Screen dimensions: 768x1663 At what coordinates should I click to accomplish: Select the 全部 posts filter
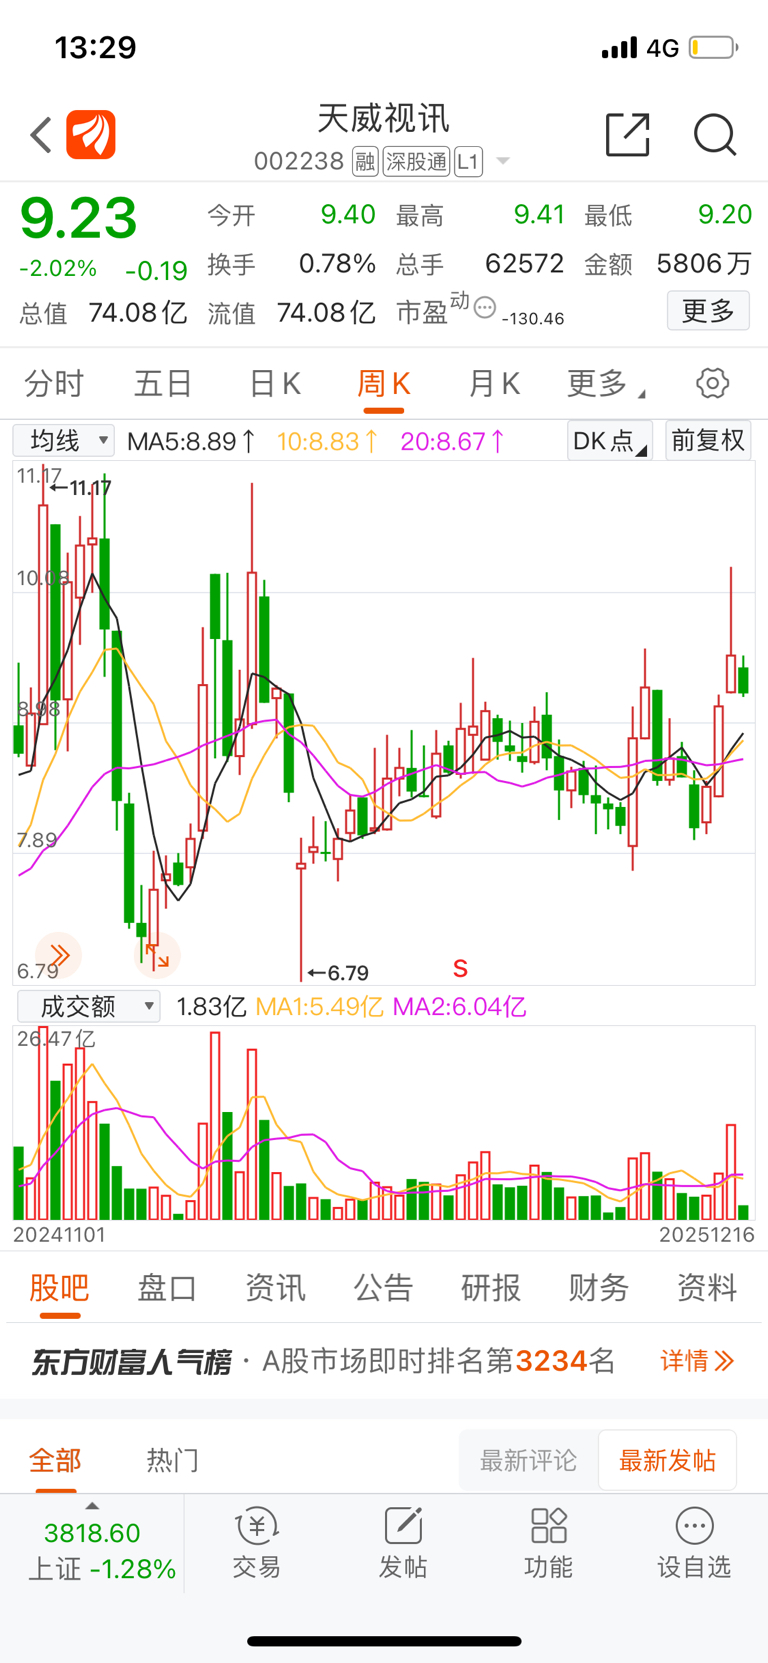click(x=55, y=1461)
